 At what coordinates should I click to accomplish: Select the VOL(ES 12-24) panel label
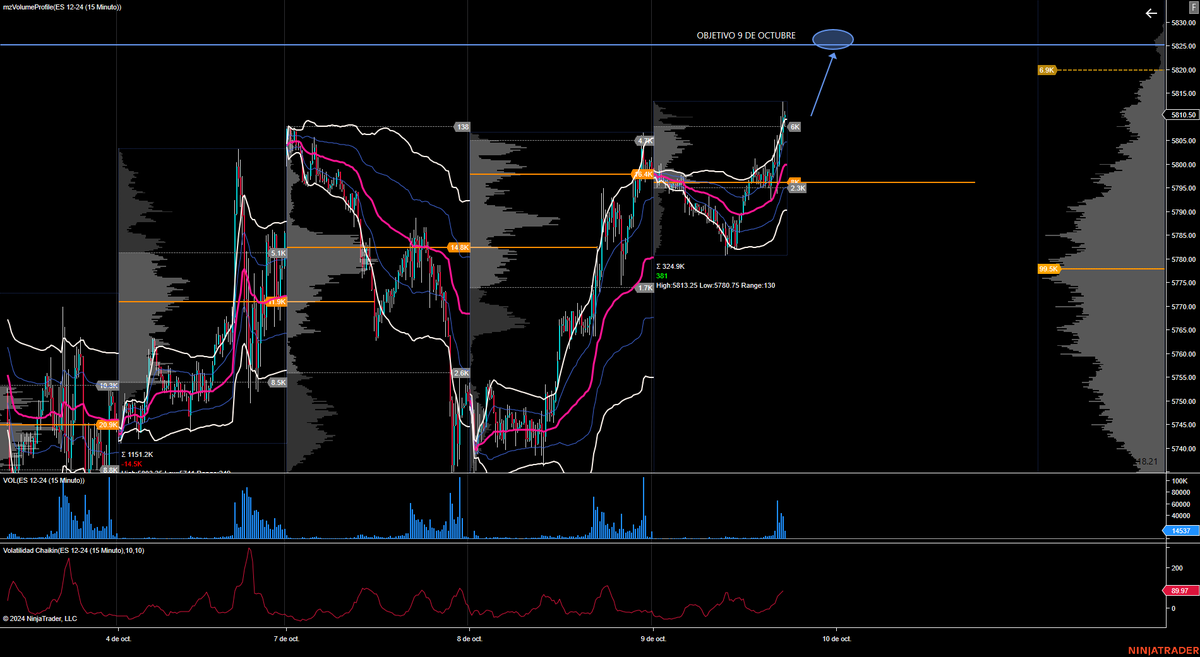pos(44,481)
